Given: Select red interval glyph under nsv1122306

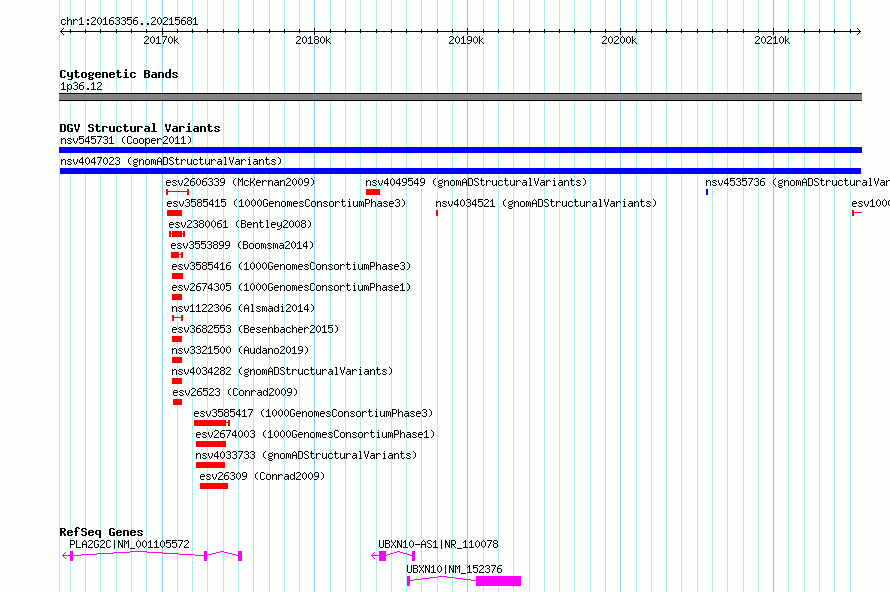Looking at the screenshot, I should coord(177,318).
